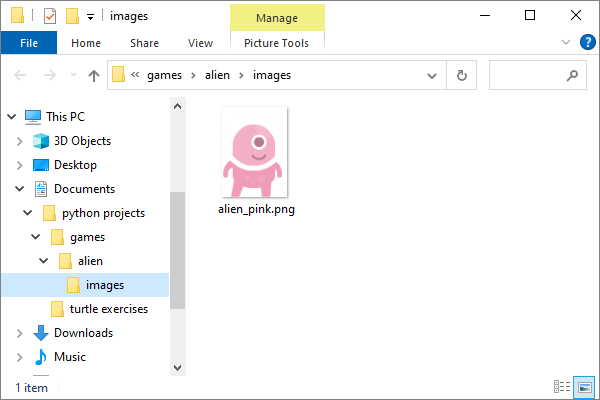Open Help with the question mark icon
The height and width of the screenshot is (400, 600).
click(x=587, y=42)
